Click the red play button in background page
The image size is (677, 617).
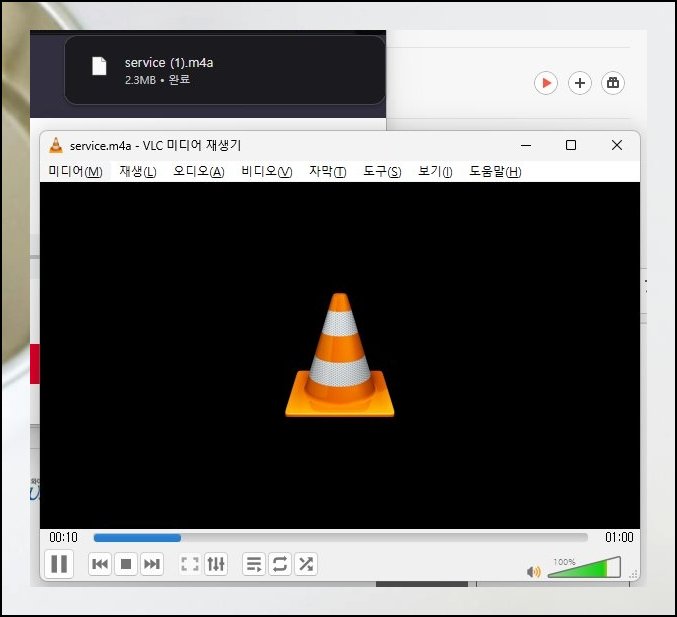click(546, 82)
